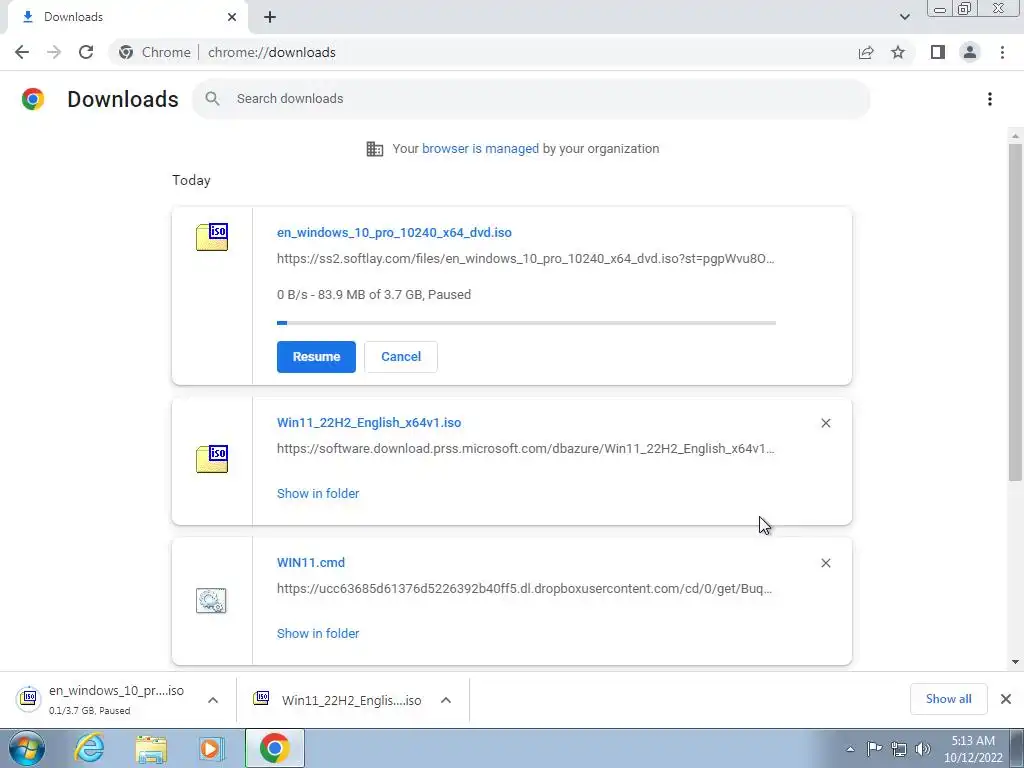Image resolution: width=1024 pixels, height=768 pixels.
Task: Open the network tray icon
Action: pos(899,749)
